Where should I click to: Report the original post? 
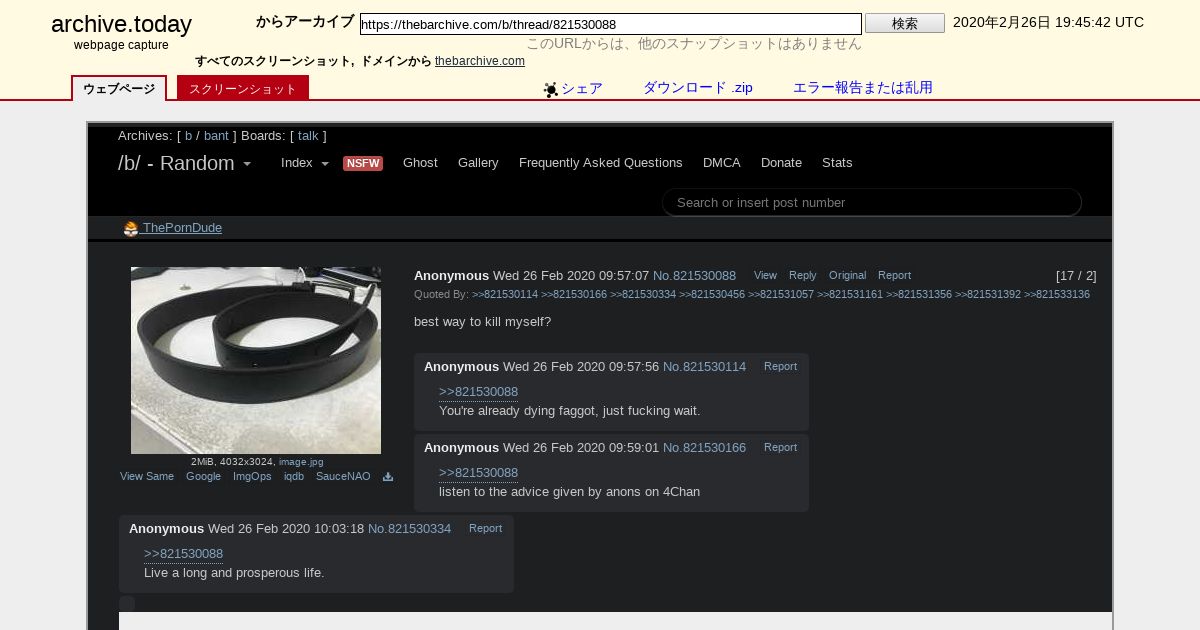coord(894,276)
